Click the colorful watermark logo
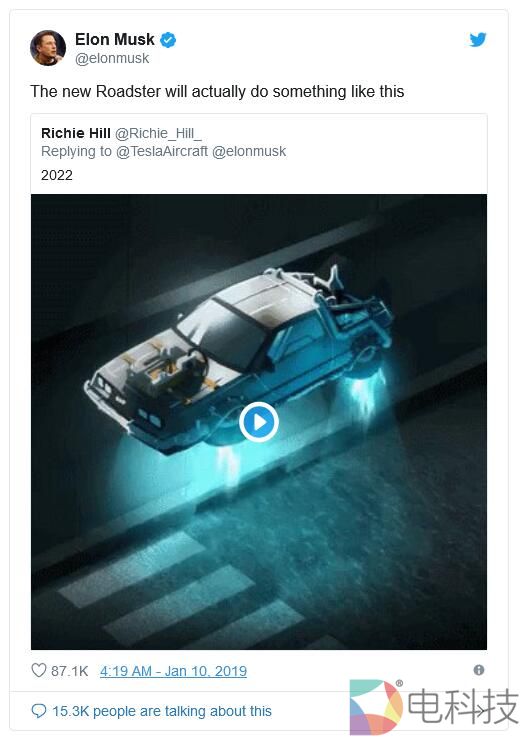Image resolution: width=523 pixels, height=742 pixels. coord(376,707)
